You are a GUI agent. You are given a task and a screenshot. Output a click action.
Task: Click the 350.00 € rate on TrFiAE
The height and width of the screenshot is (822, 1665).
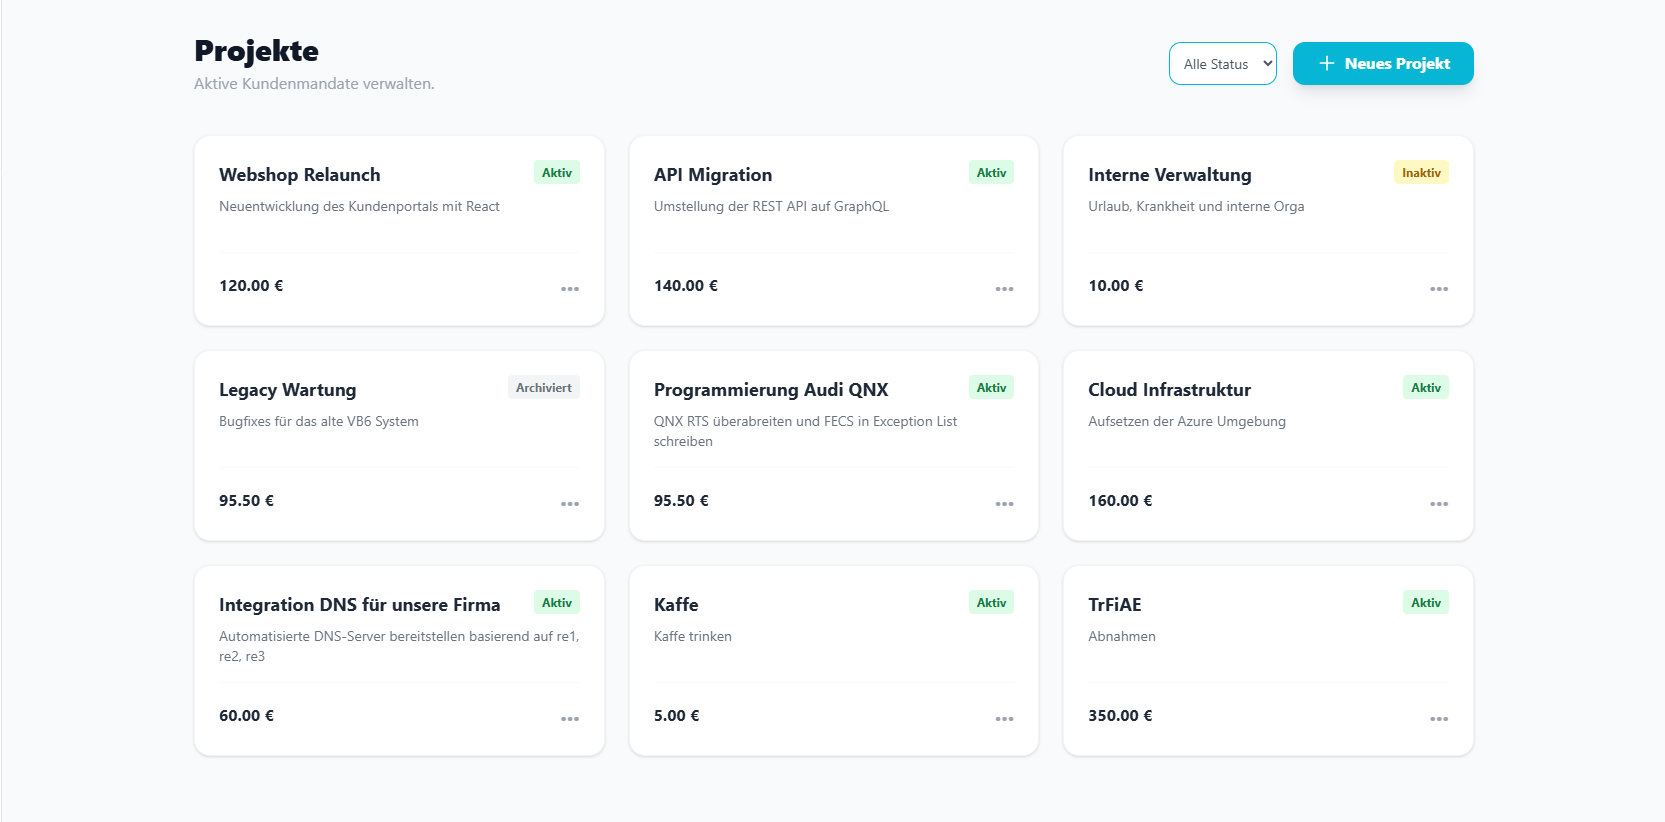(x=1120, y=716)
